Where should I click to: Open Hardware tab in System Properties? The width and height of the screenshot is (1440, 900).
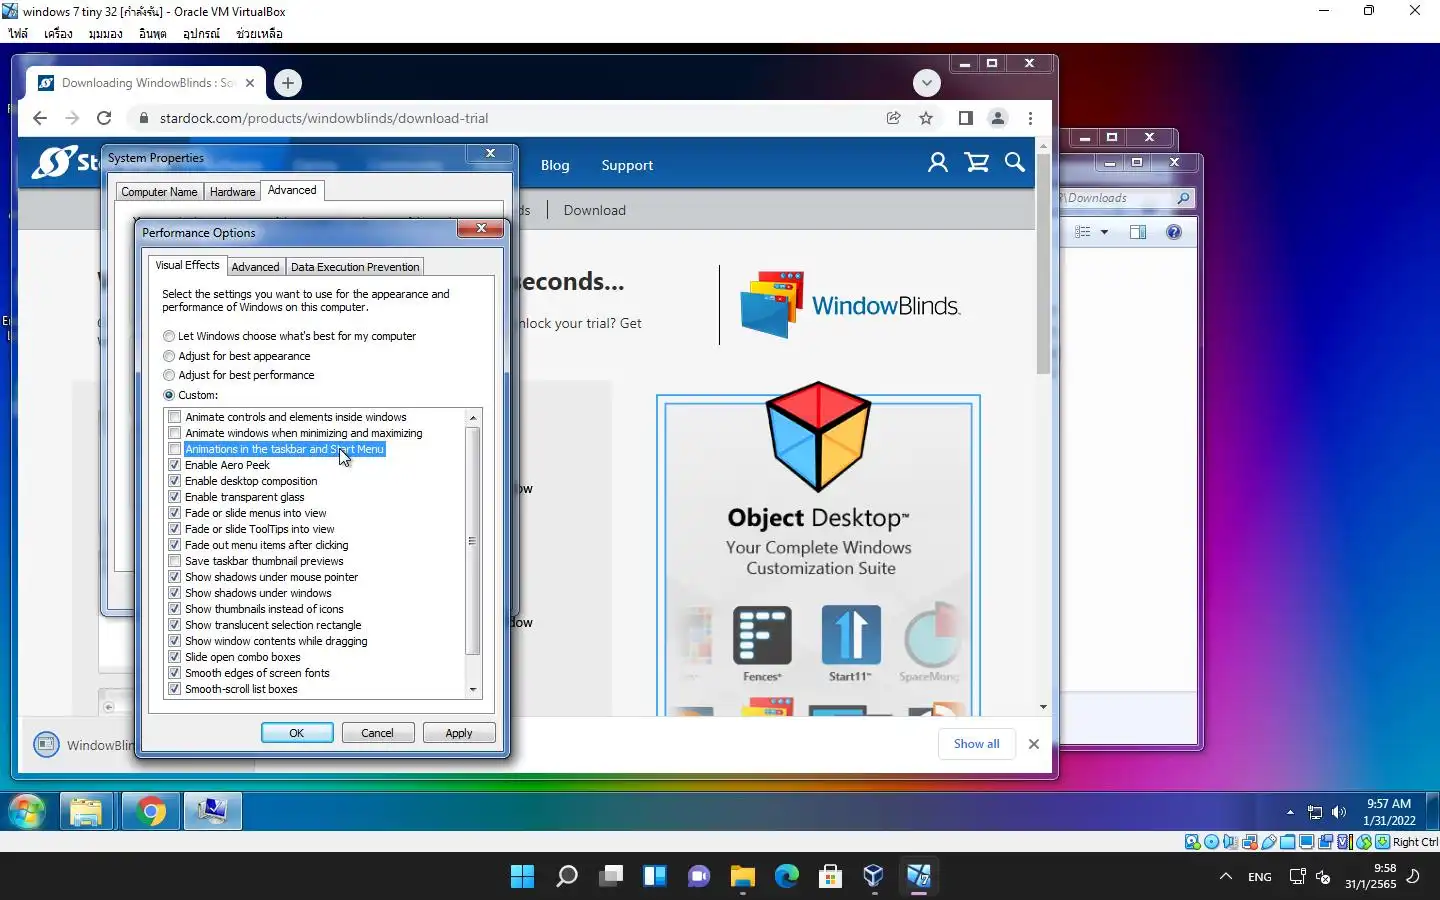pyautogui.click(x=232, y=192)
